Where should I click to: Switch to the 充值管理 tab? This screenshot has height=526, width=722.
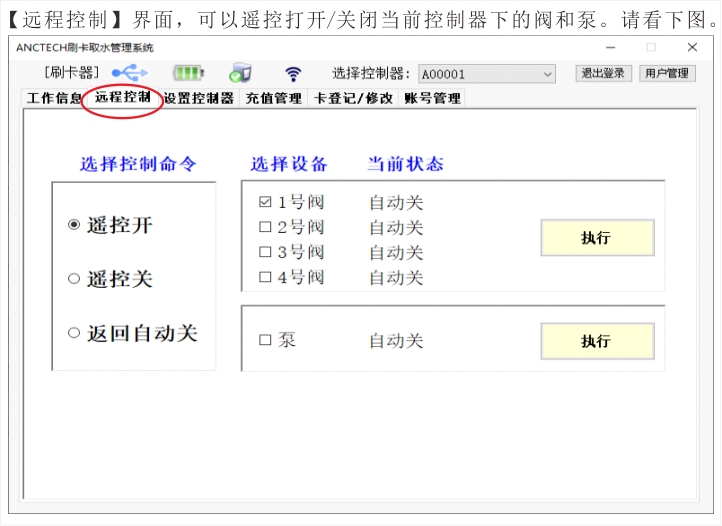[x=274, y=98]
